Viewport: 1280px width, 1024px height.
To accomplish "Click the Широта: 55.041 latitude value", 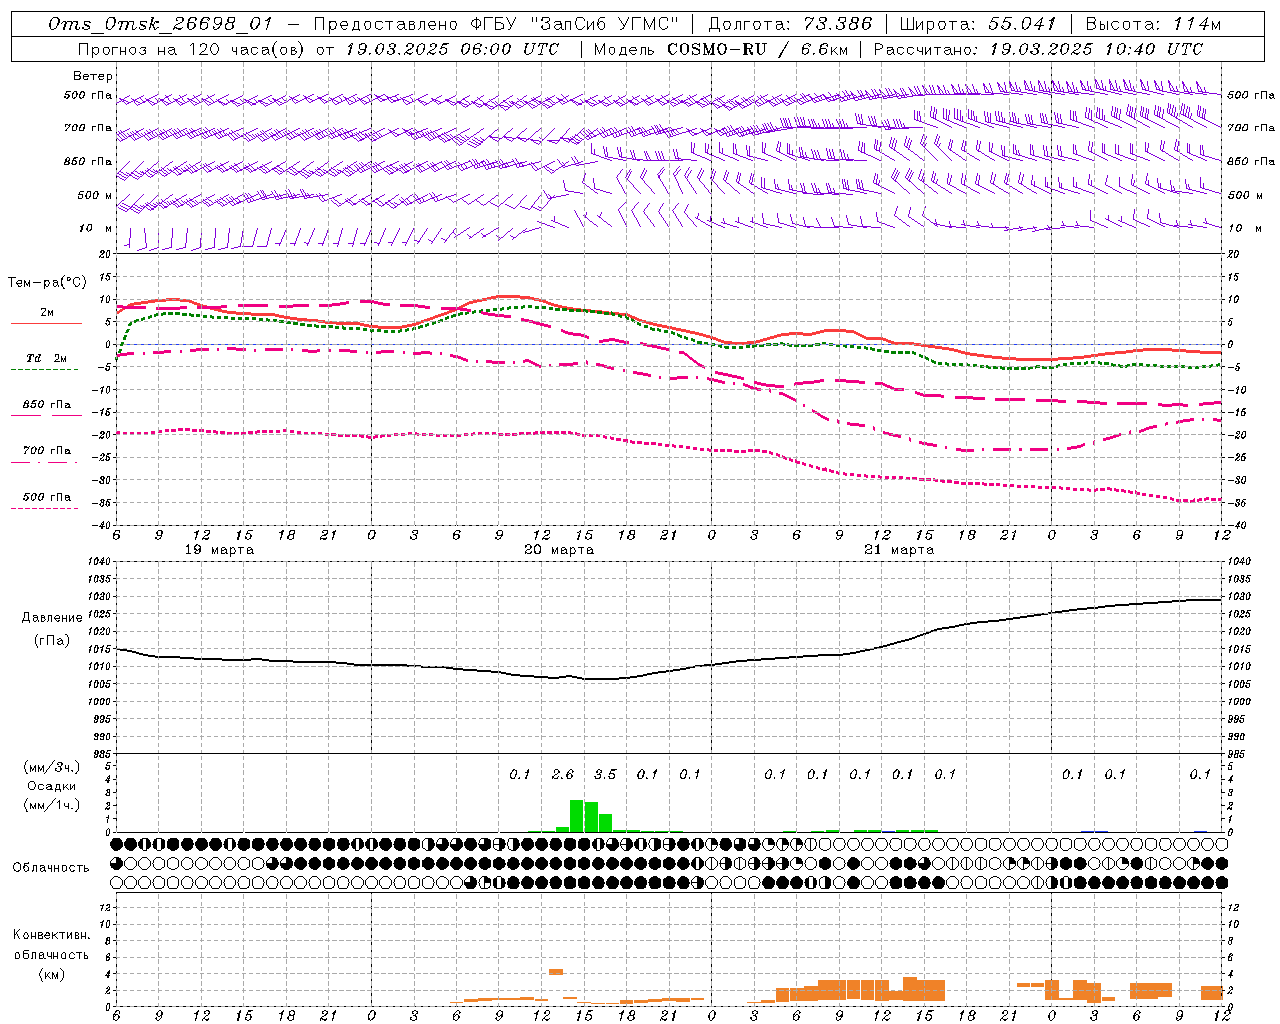I will pyautogui.click(x=978, y=24).
